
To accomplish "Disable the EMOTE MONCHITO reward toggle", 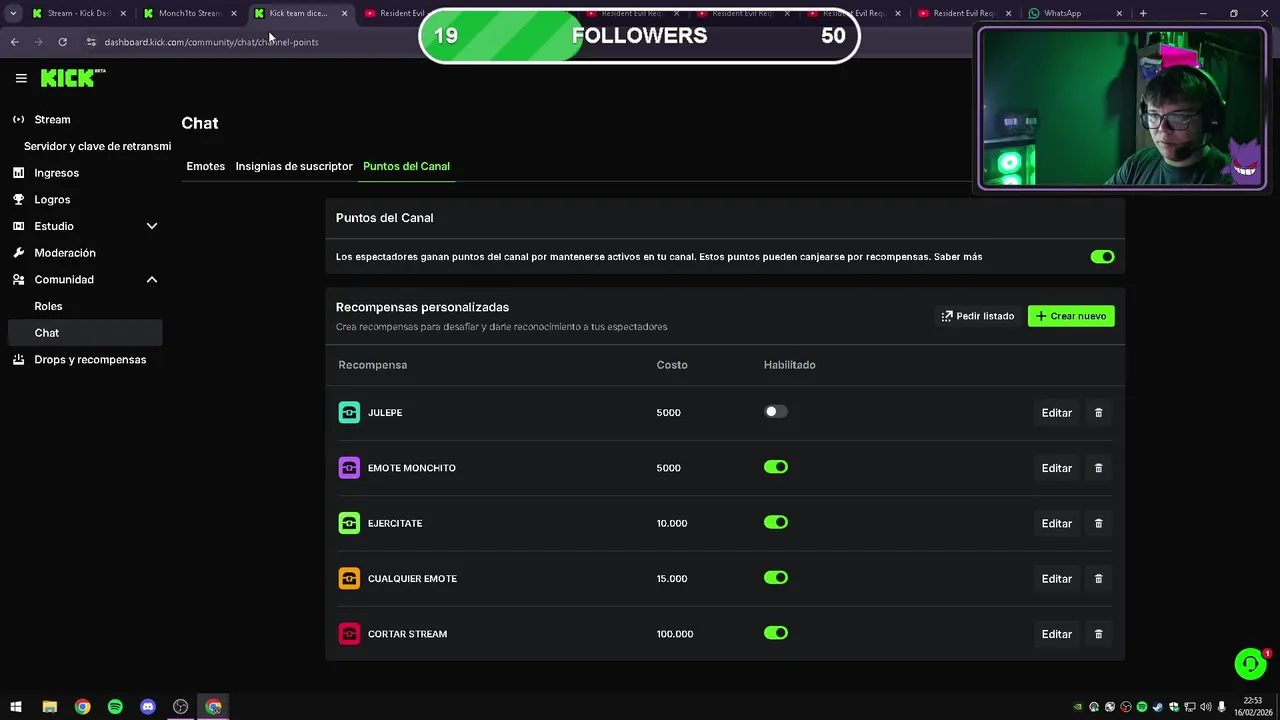I will pyautogui.click(x=776, y=467).
